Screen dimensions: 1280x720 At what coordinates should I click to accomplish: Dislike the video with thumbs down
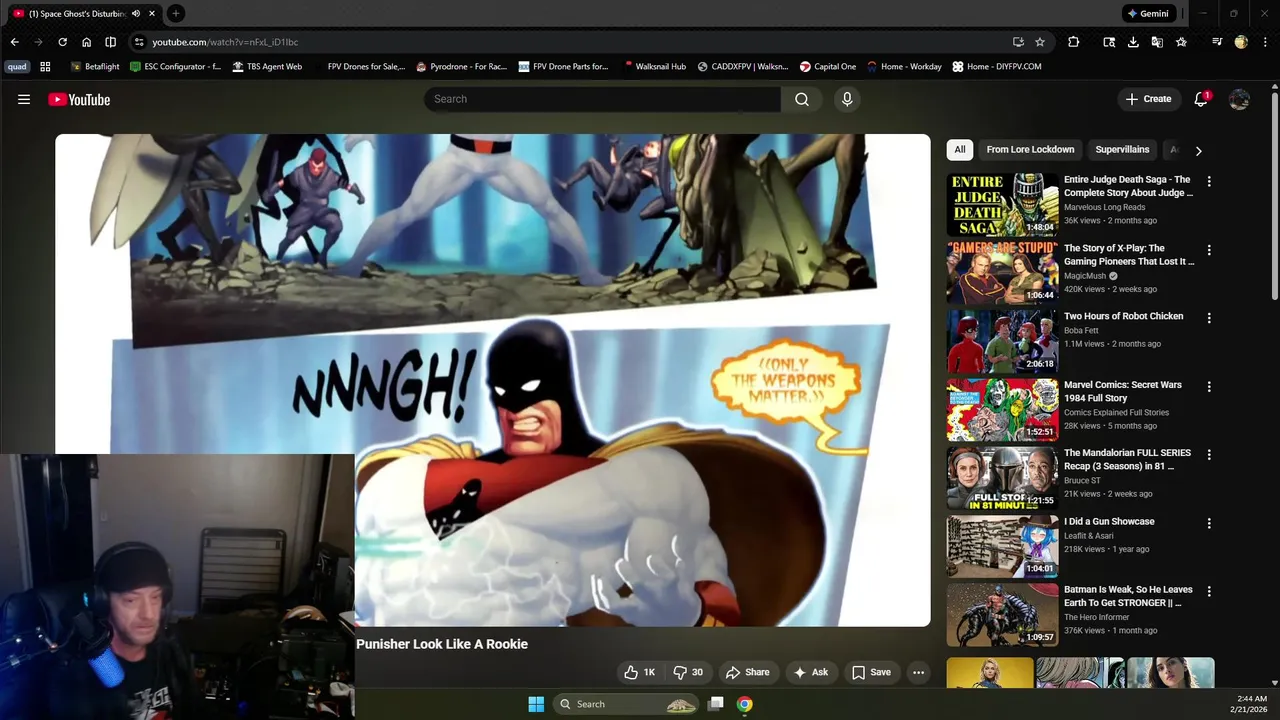pos(688,672)
